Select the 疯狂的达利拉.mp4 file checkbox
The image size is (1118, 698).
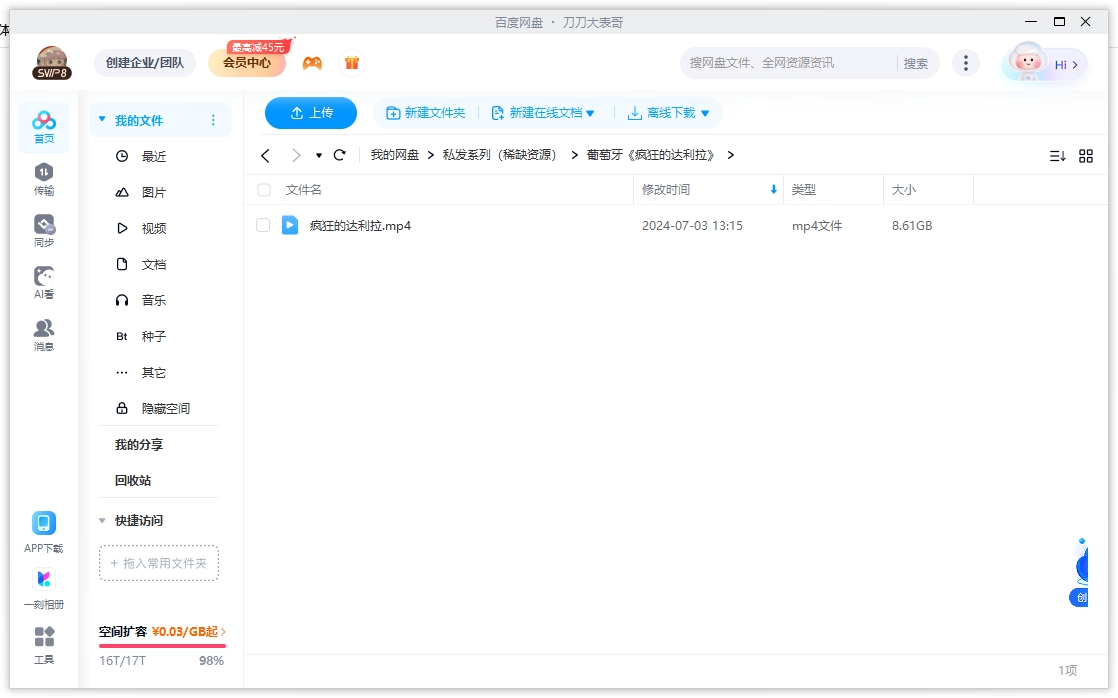[x=263, y=225]
